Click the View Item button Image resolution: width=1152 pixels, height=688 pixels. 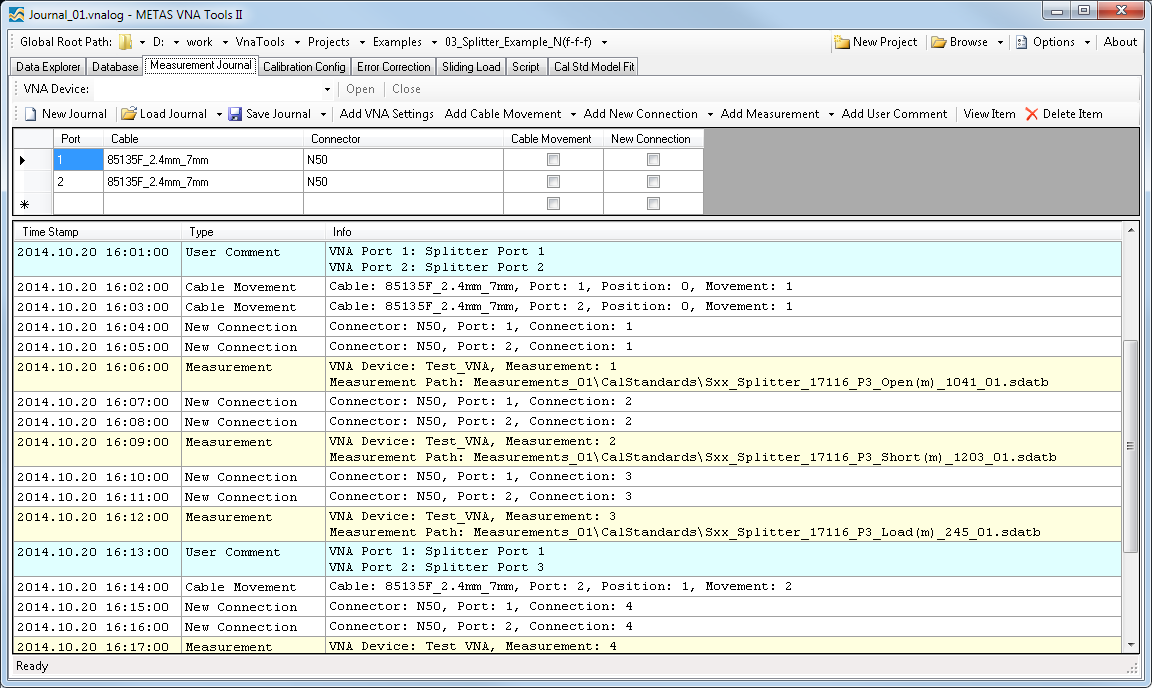point(989,114)
